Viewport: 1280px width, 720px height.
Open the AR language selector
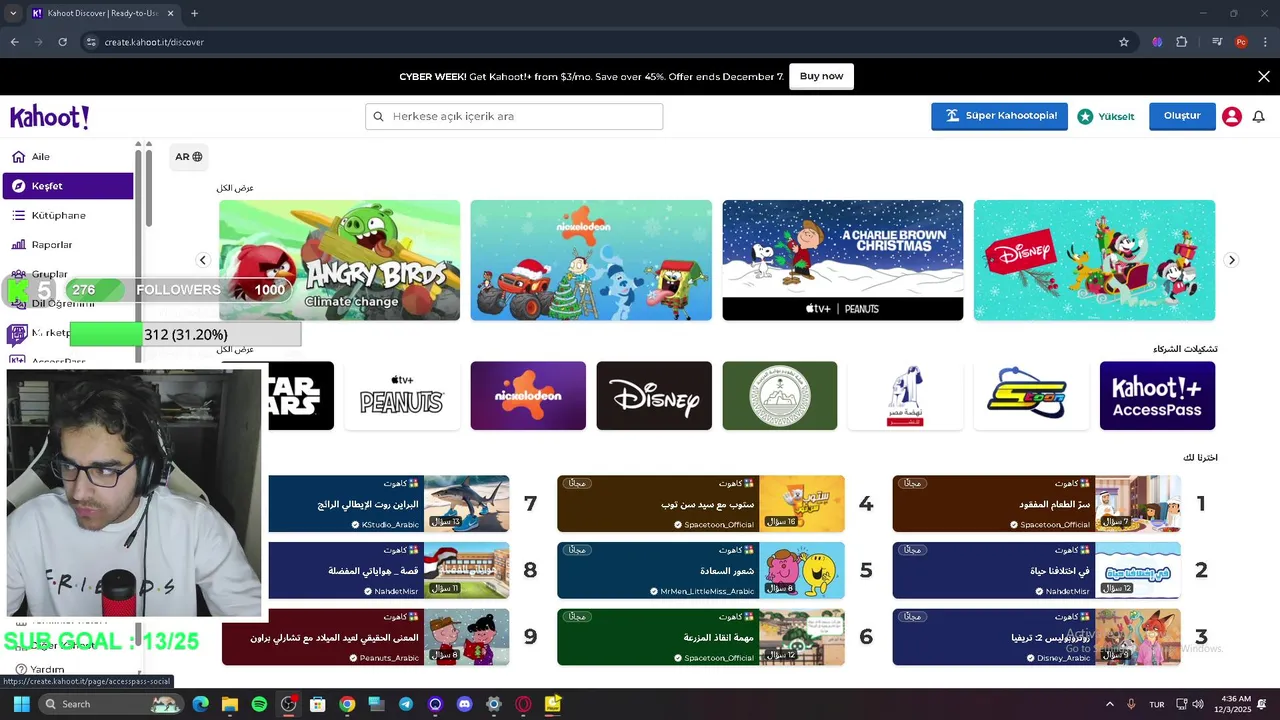[x=189, y=156]
